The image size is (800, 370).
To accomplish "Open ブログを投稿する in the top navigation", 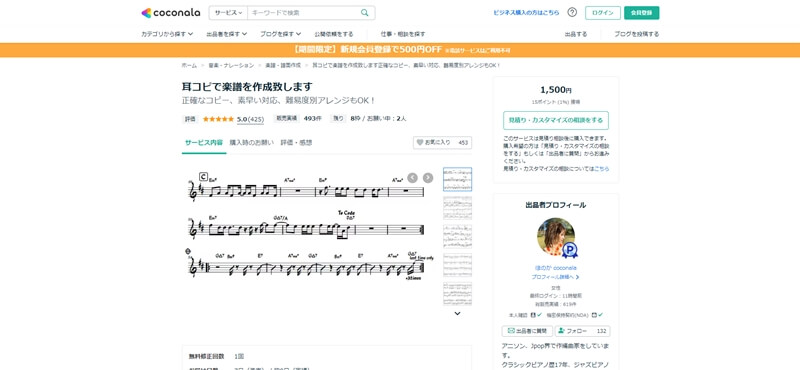I will tap(636, 34).
